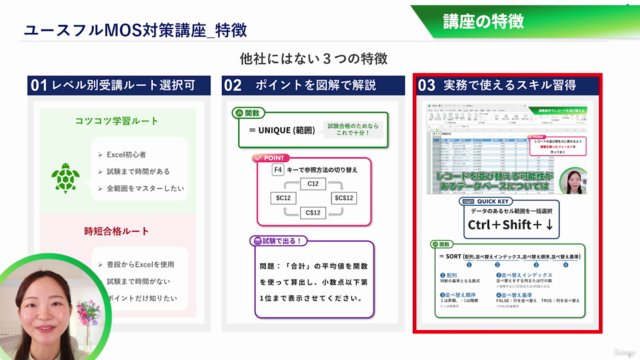Viewport: 640px width, 360px height.
Task: Click the C$12 reference box
Action: point(313,213)
